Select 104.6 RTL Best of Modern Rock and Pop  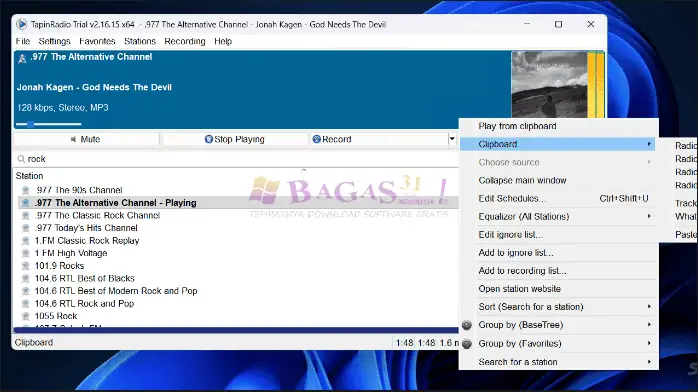(238, 291)
